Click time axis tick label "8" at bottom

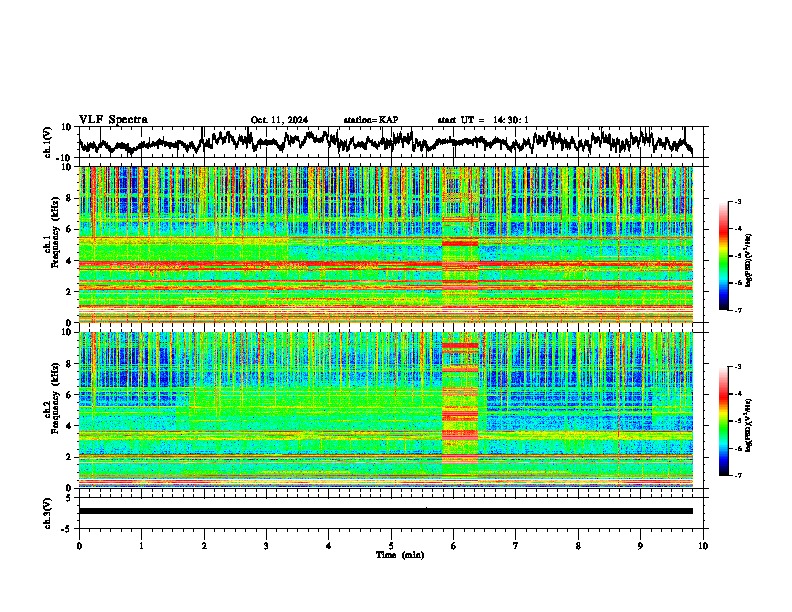coord(578,546)
